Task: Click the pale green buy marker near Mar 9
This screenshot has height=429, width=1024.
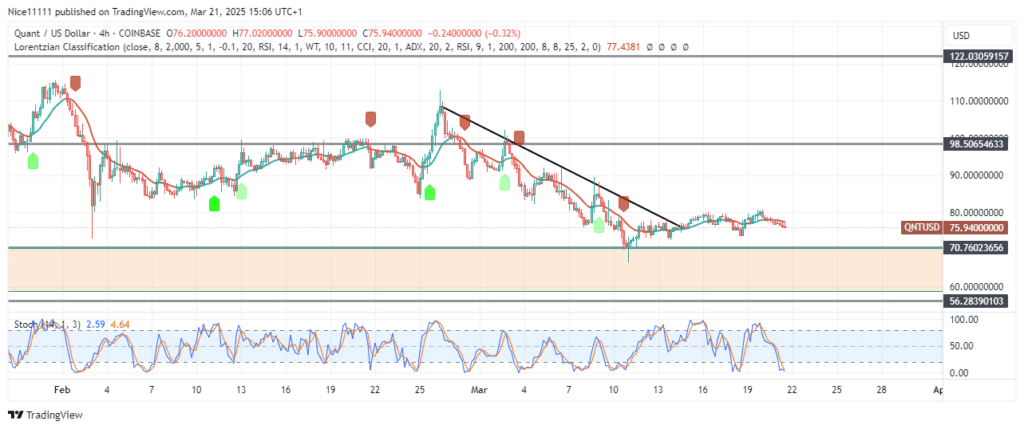Action: click(x=599, y=225)
